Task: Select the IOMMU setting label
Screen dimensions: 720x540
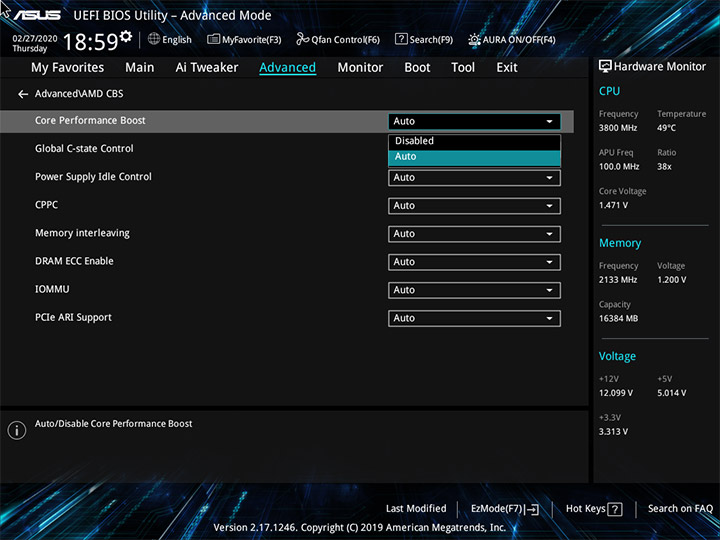Action: 52,289
